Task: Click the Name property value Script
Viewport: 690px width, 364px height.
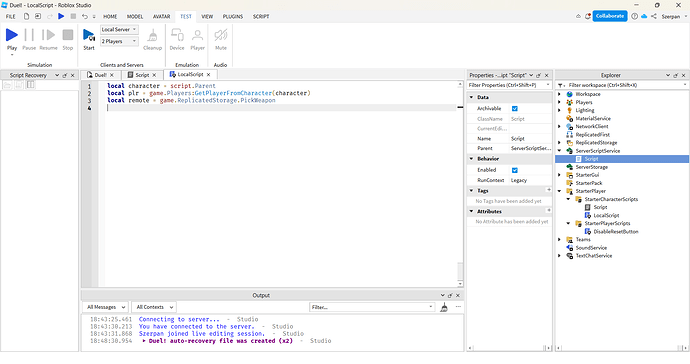Action: pyautogui.click(x=530, y=139)
